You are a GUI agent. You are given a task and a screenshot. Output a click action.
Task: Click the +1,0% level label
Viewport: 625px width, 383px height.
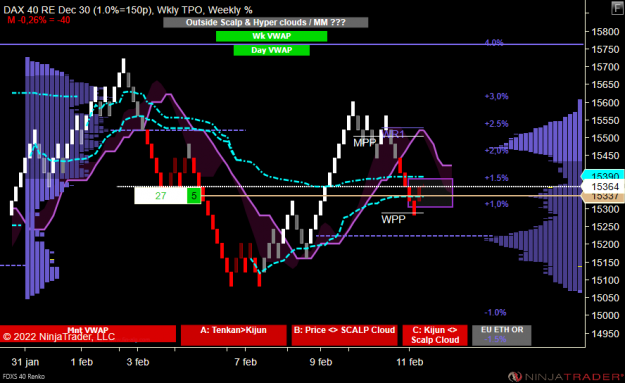pos(496,204)
